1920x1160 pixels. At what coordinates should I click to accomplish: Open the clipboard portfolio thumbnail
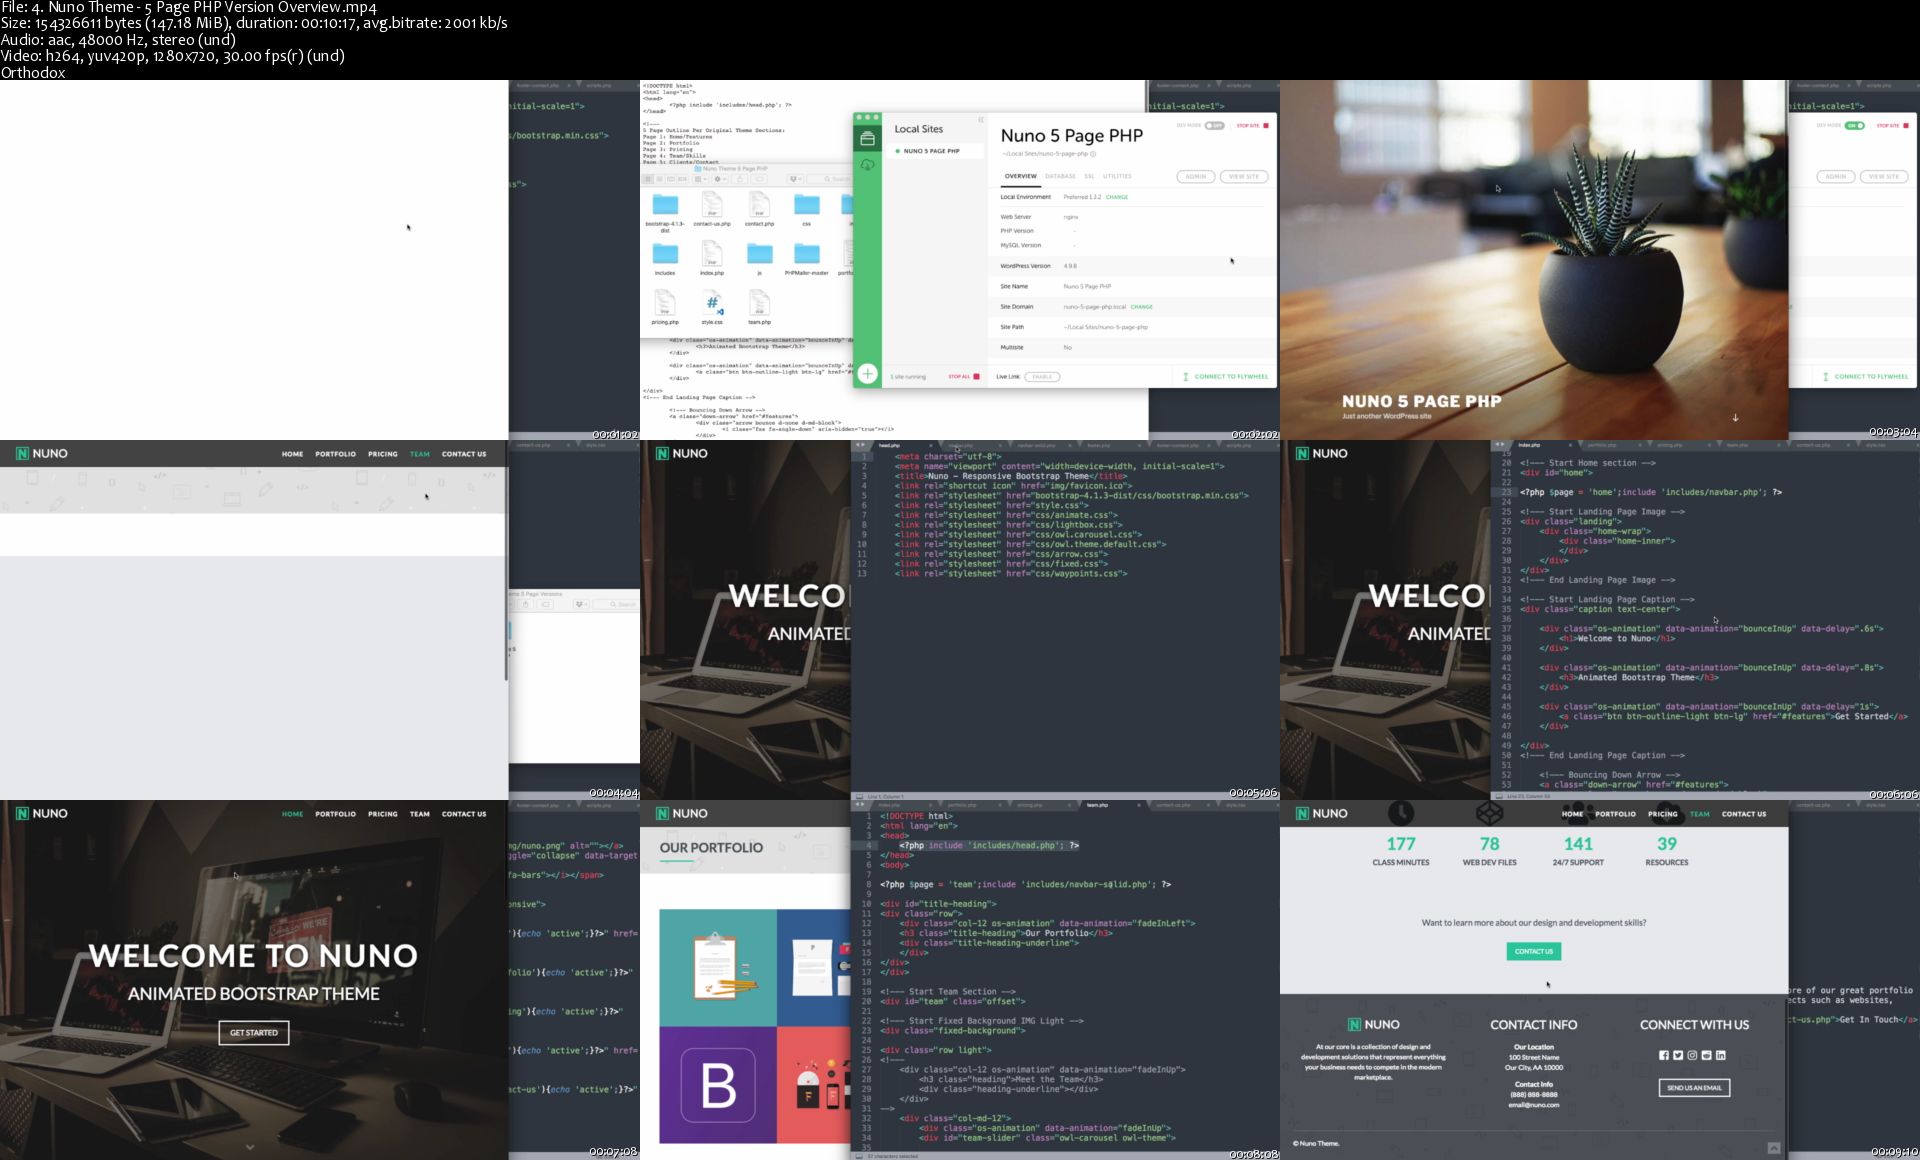[717, 967]
